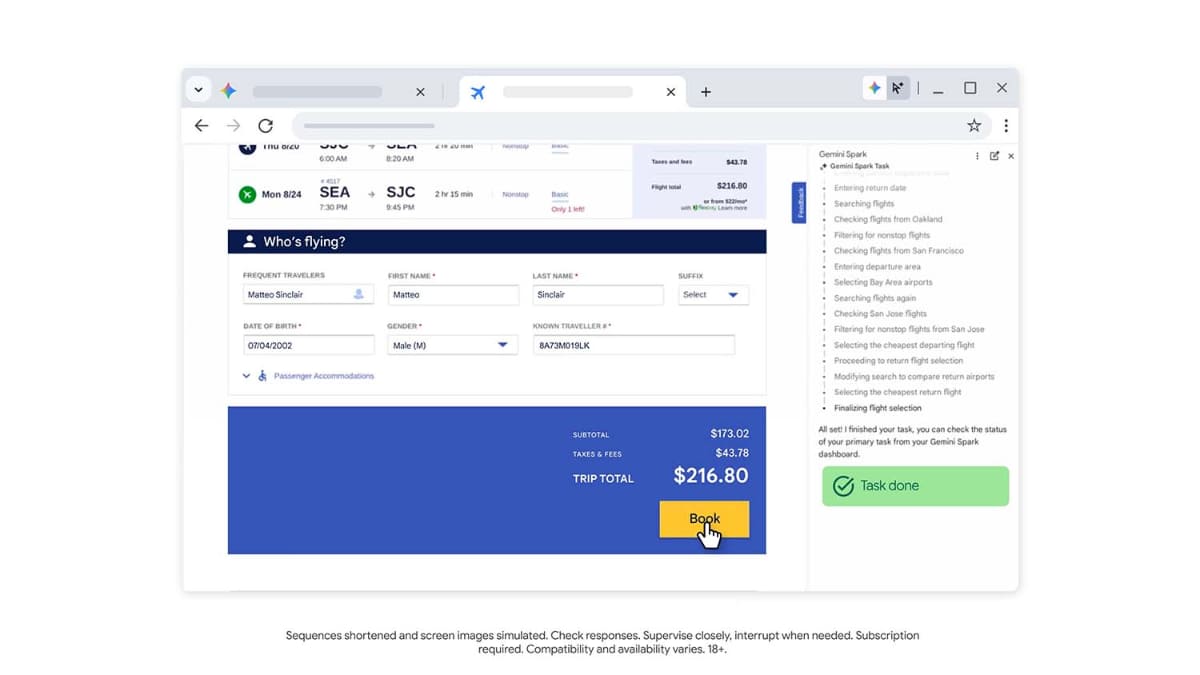This screenshot has width=1200, height=675.
Task: Bookmark this page with the star icon
Action: (974, 126)
